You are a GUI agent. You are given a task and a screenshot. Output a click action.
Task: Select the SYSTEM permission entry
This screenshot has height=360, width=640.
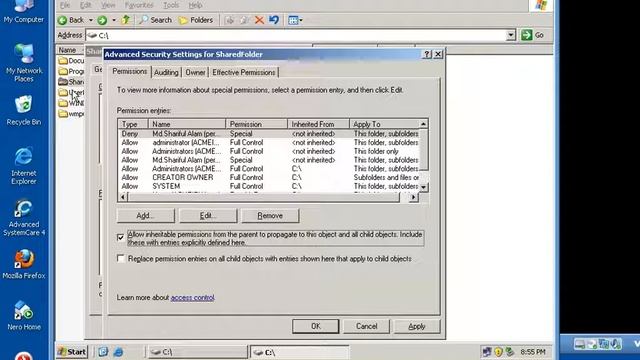pos(269,186)
